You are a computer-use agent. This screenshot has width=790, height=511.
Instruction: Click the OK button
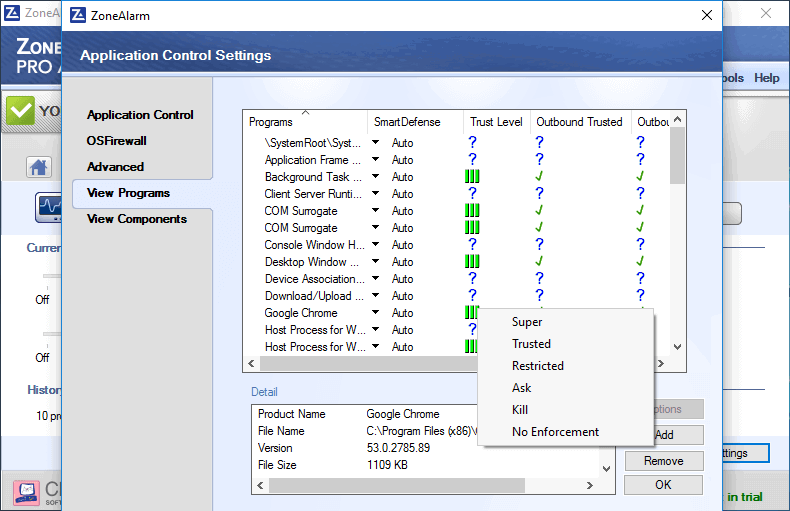click(x=664, y=485)
